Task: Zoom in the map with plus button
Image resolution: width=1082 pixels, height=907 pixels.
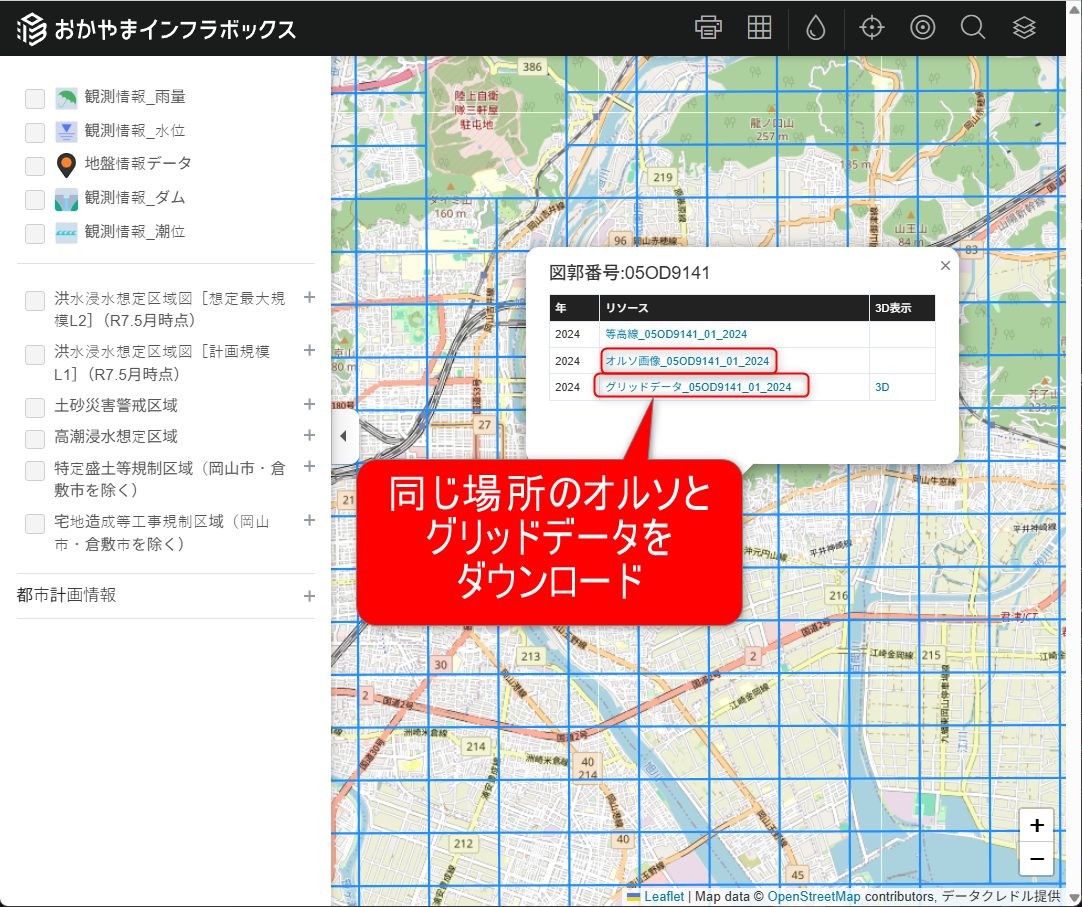Action: point(1037,825)
